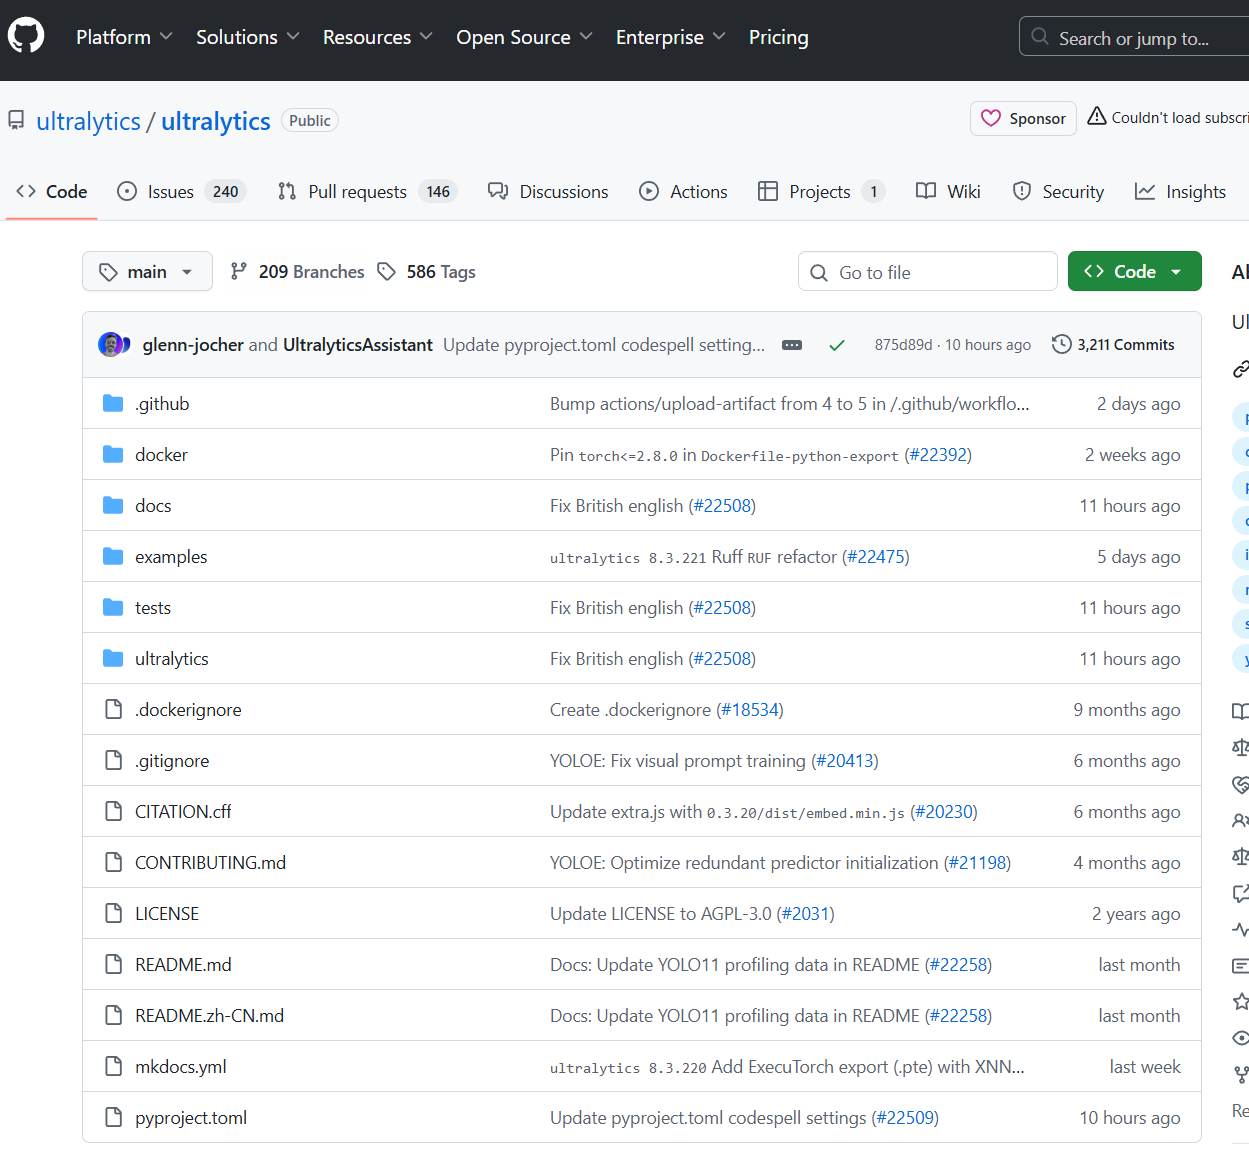Switch to the Projects tab
This screenshot has height=1162, width=1249.
point(821,191)
